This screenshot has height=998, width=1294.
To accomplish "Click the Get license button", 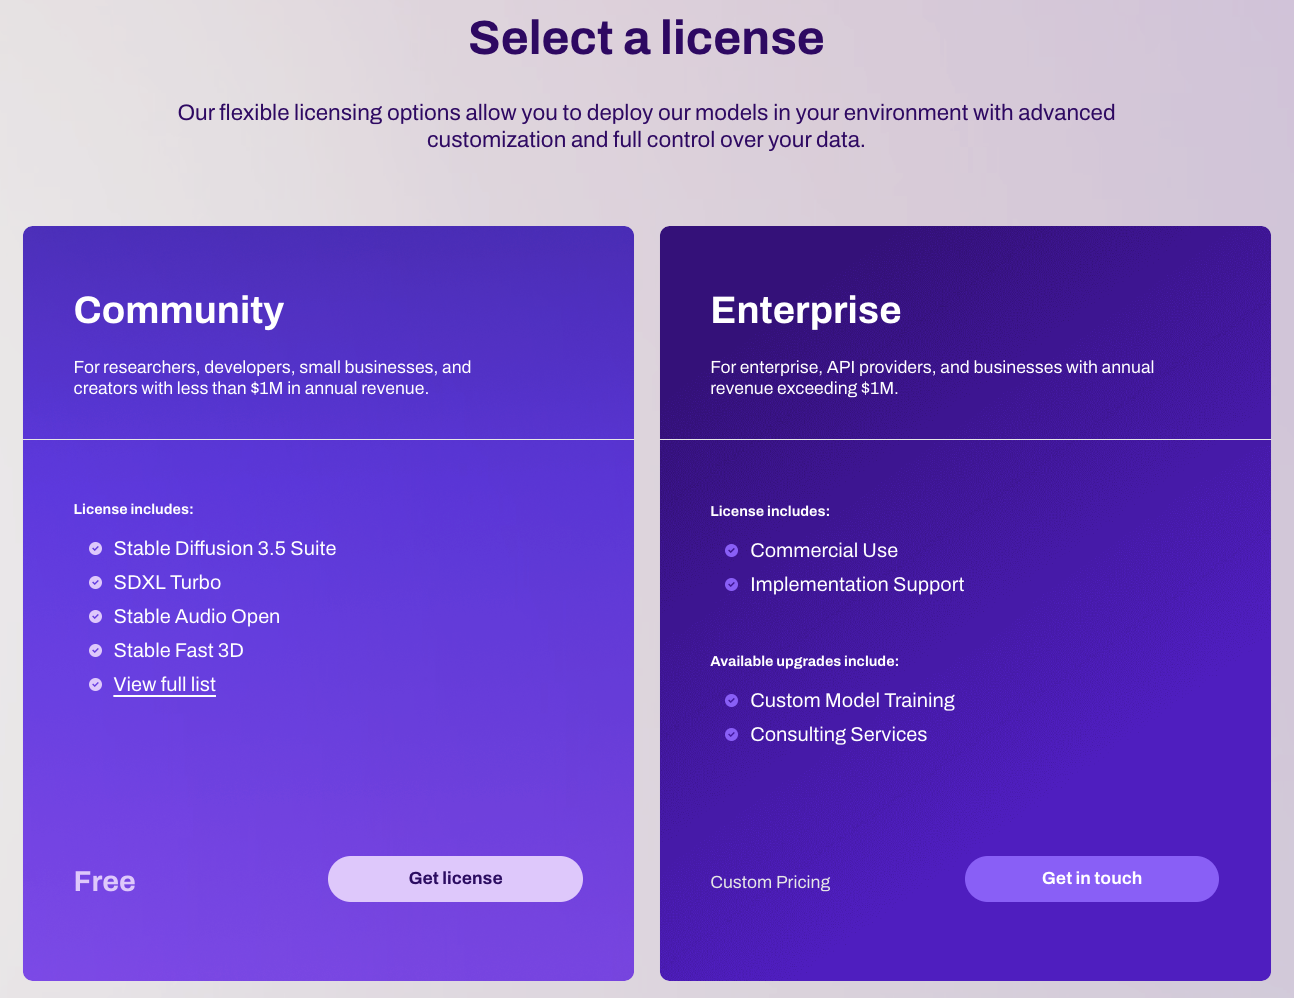I will click(x=455, y=879).
